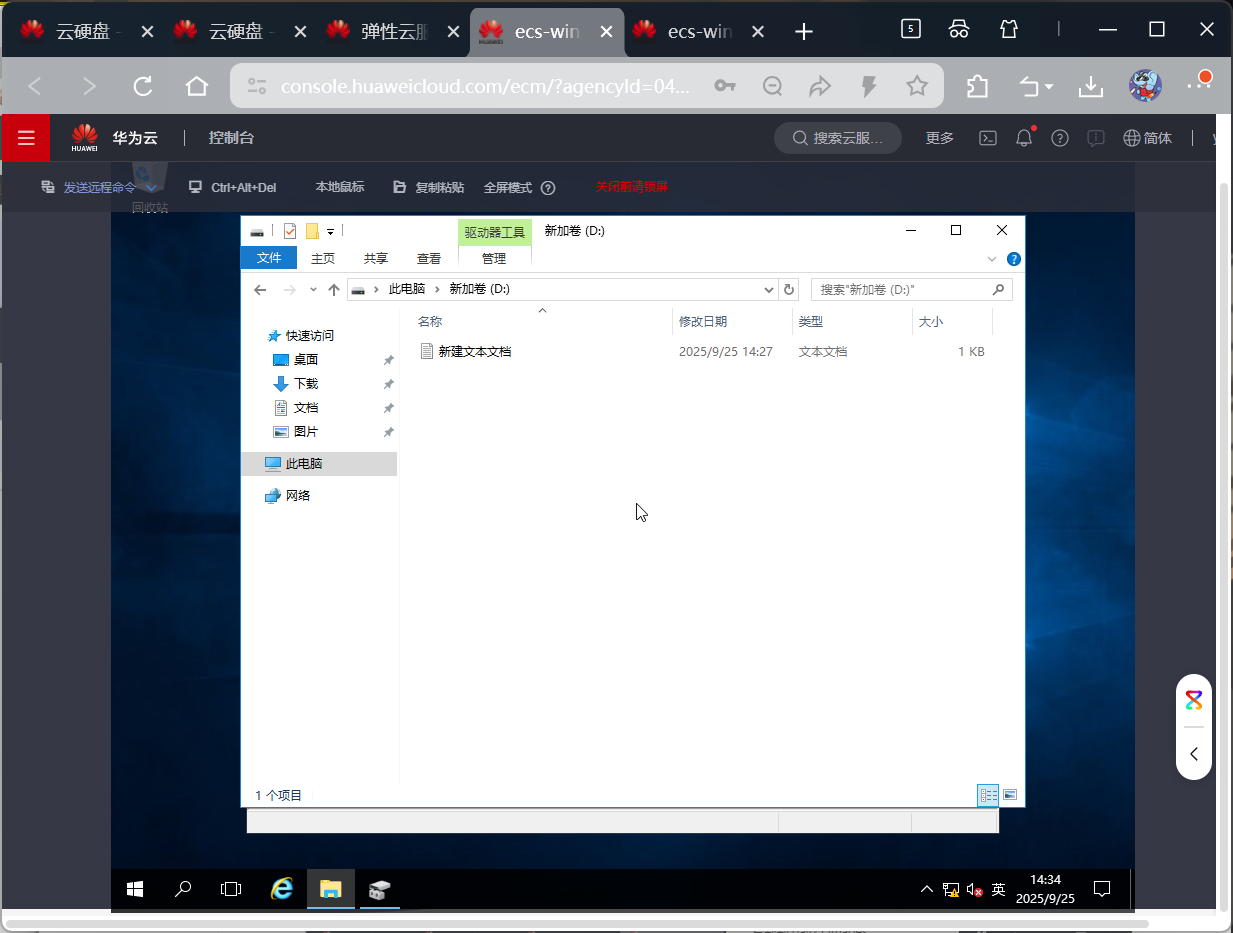Click breadcrumb arrow after 此电脑

pyautogui.click(x=437, y=289)
